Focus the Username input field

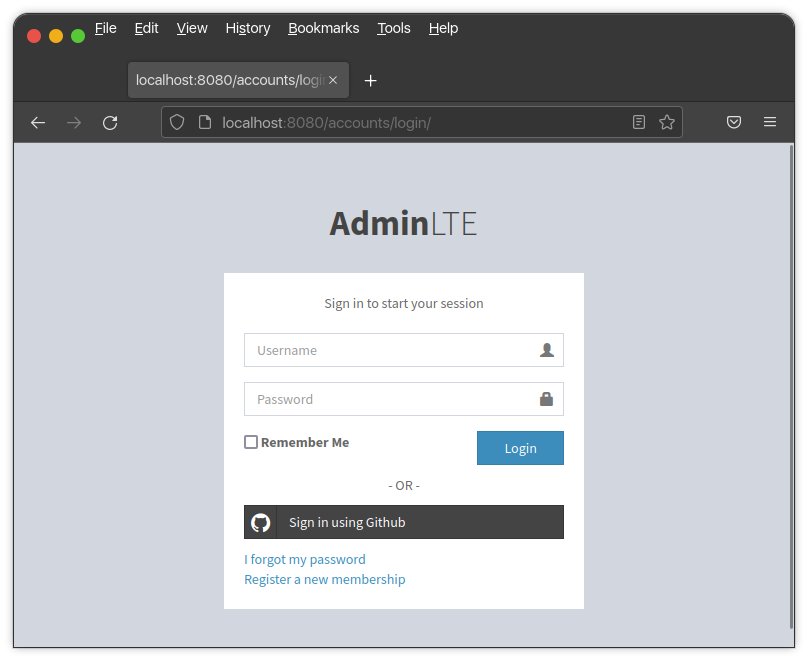click(x=403, y=350)
